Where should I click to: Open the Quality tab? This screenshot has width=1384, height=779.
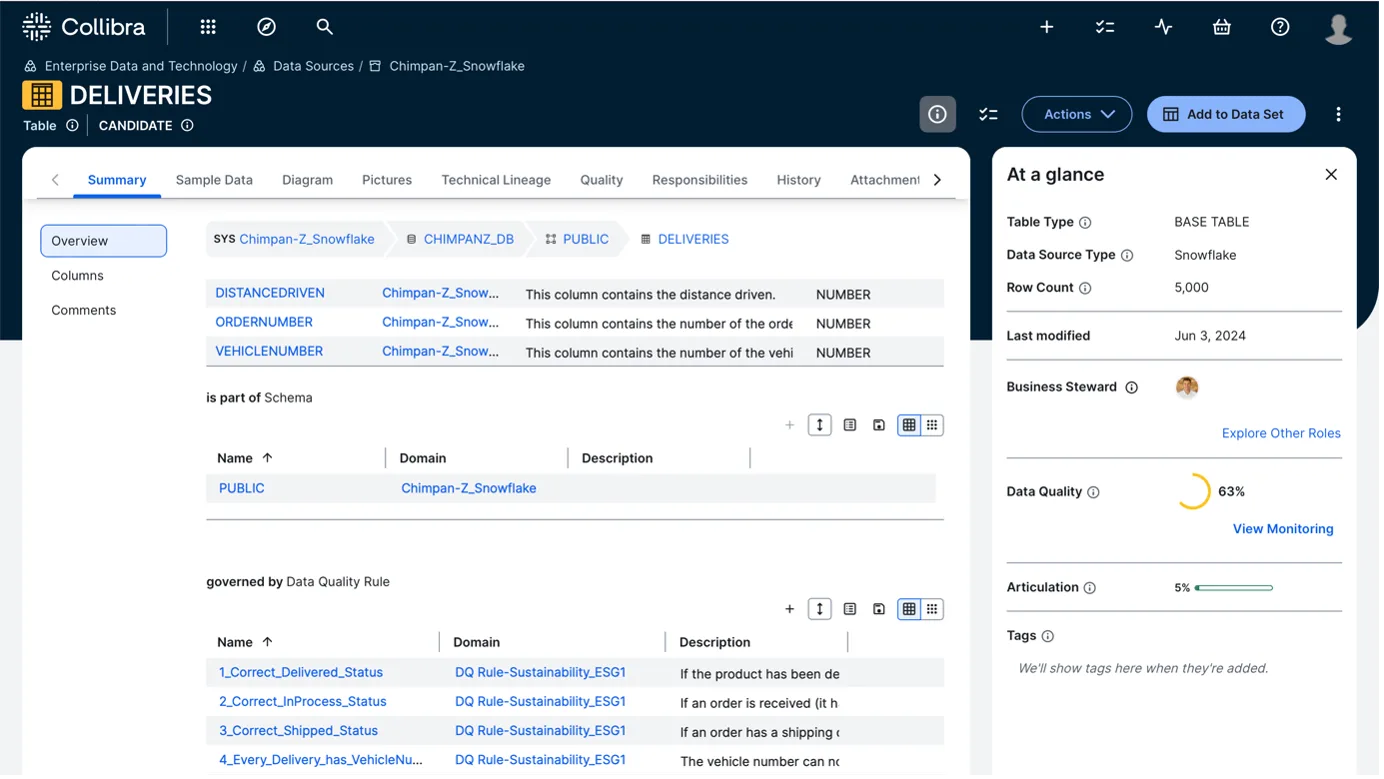click(601, 180)
